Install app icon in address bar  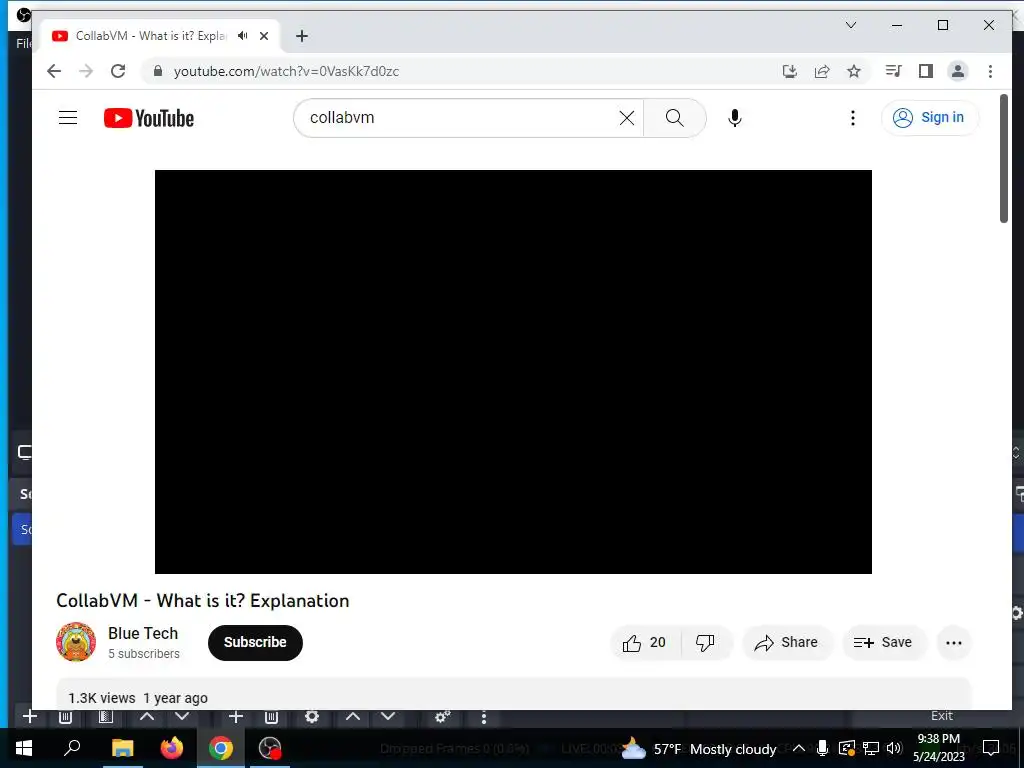[x=790, y=71]
